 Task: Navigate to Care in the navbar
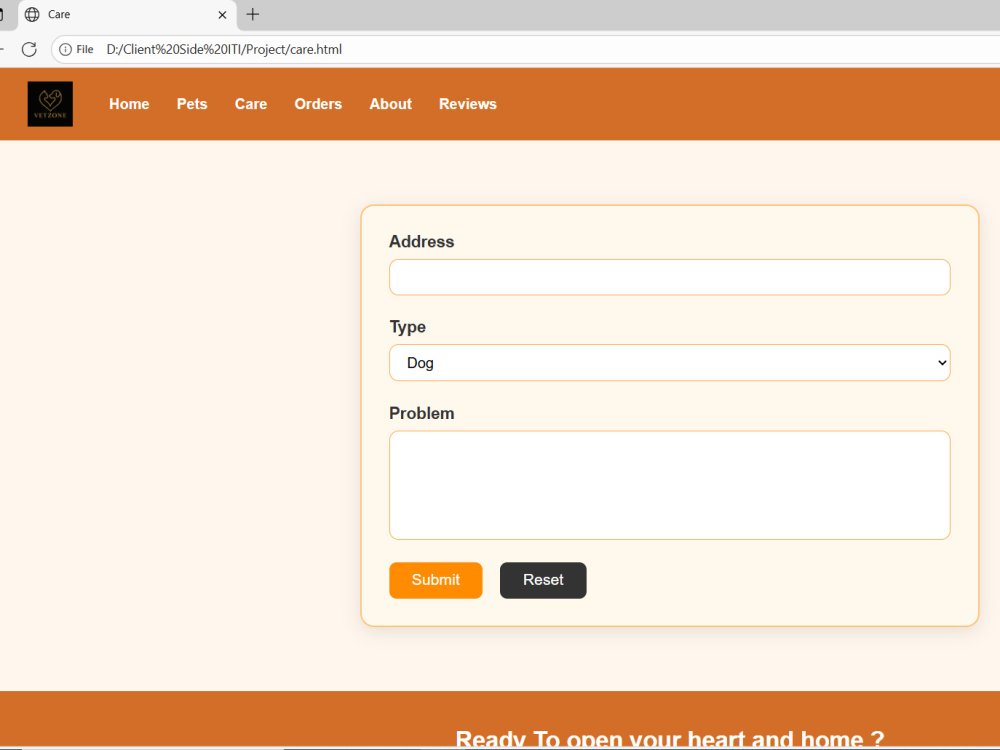coord(251,104)
